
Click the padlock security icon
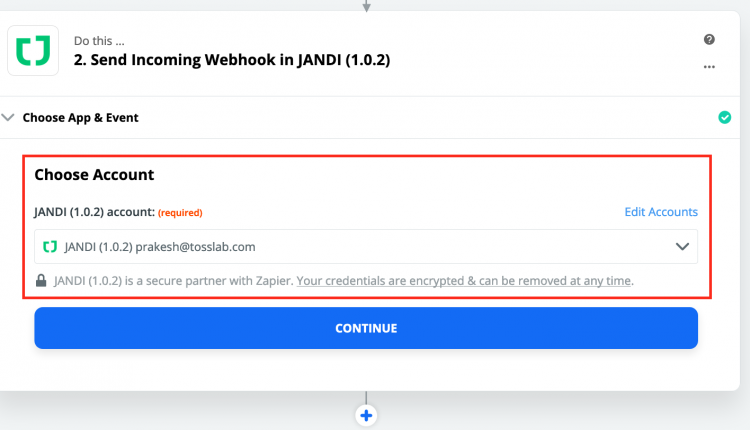(41, 280)
